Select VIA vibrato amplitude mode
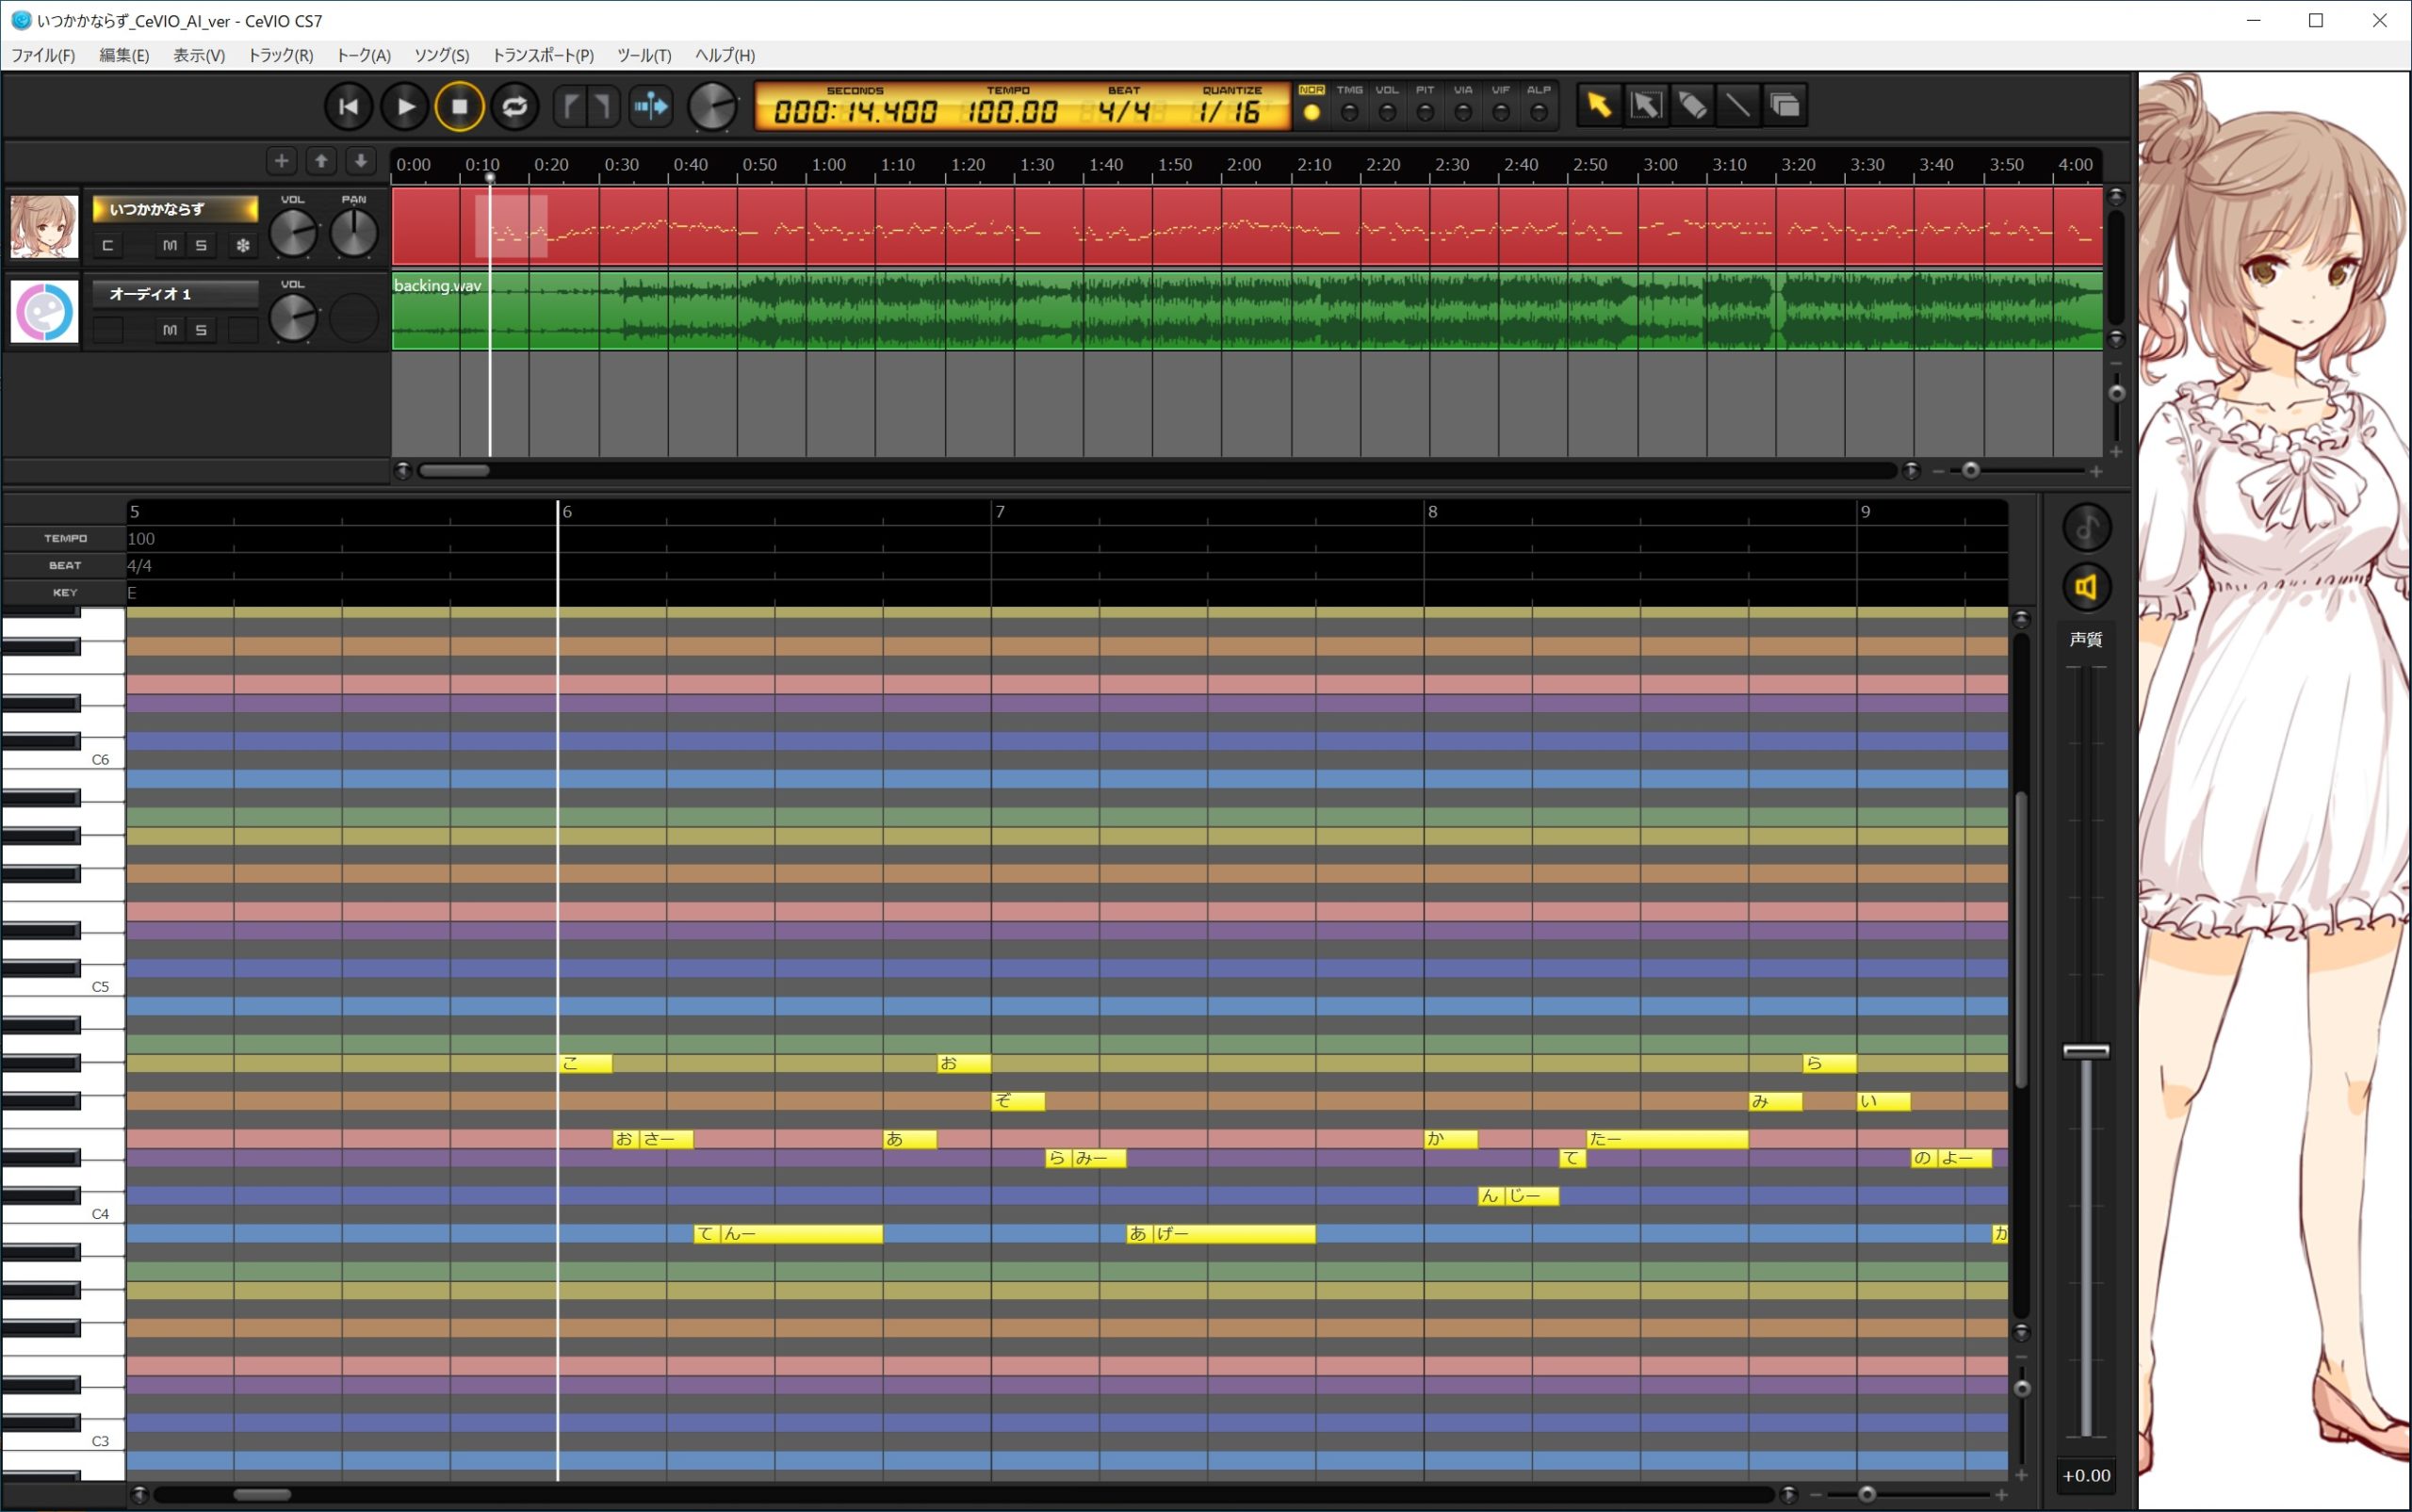Screen dimensions: 2412x1512 tap(1463, 106)
